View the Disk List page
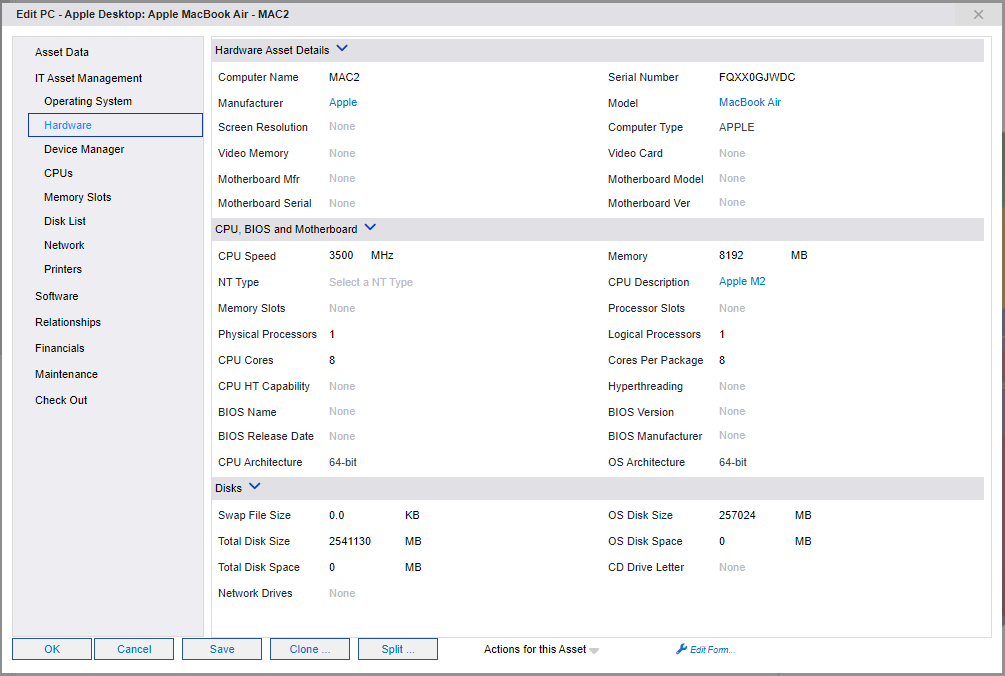Image resolution: width=1005 pixels, height=676 pixels. tap(67, 221)
